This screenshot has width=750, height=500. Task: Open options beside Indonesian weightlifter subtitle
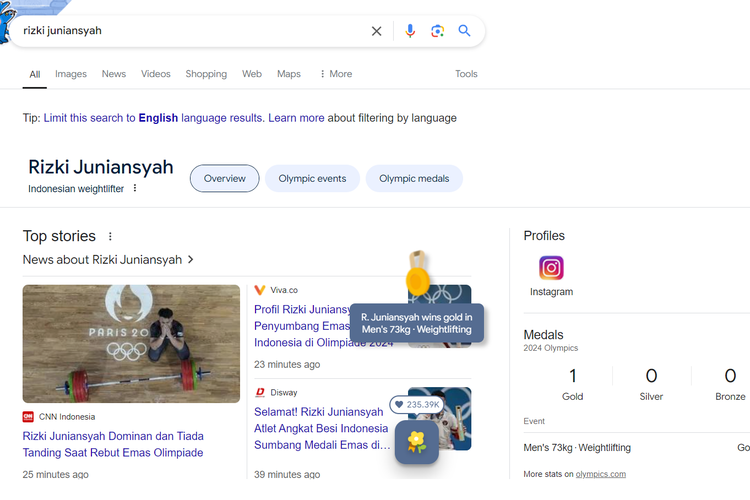coord(135,188)
